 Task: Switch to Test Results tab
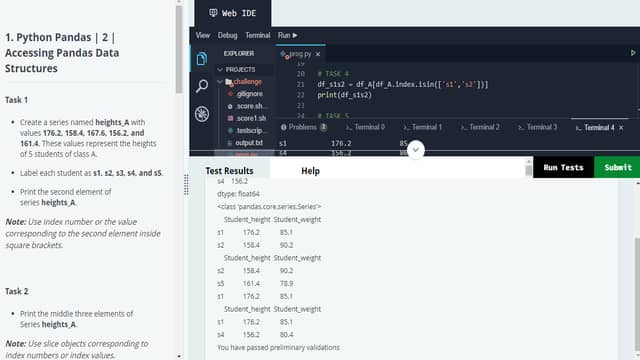[229, 171]
